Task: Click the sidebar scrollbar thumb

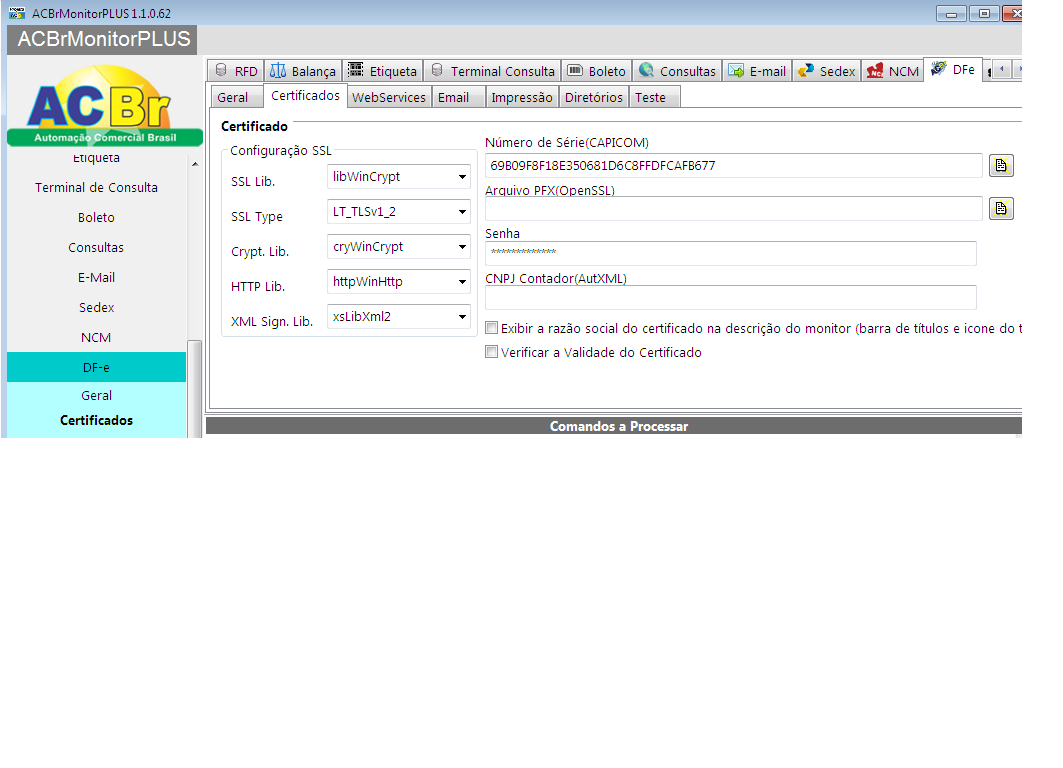Action: coord(195,388)
